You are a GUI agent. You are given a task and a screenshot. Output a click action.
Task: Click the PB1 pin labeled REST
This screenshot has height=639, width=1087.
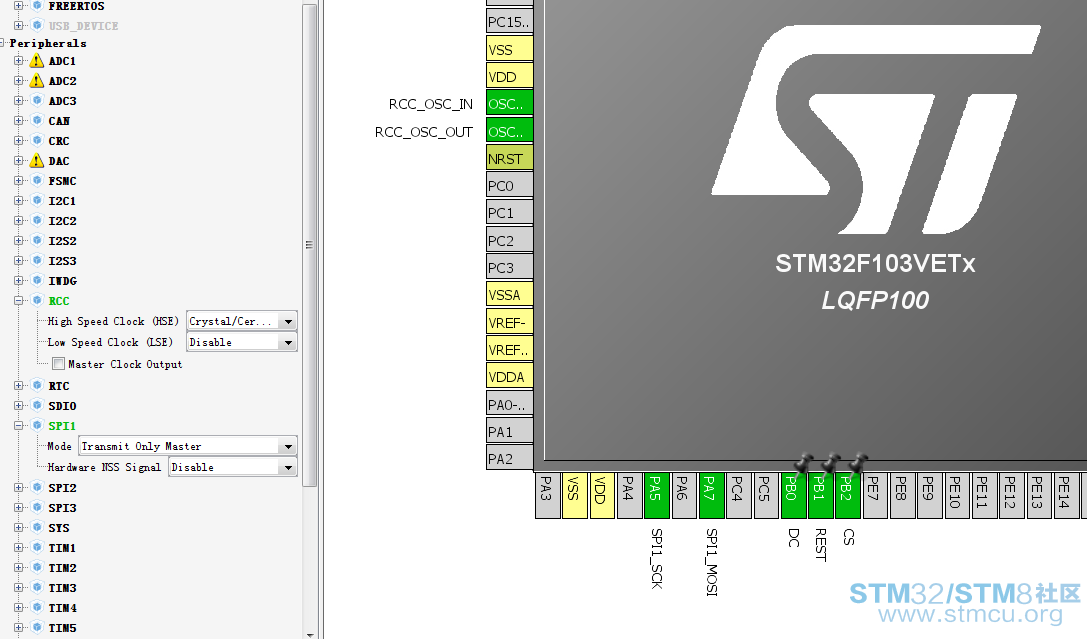pyautogui.click(x=821, y=495)
